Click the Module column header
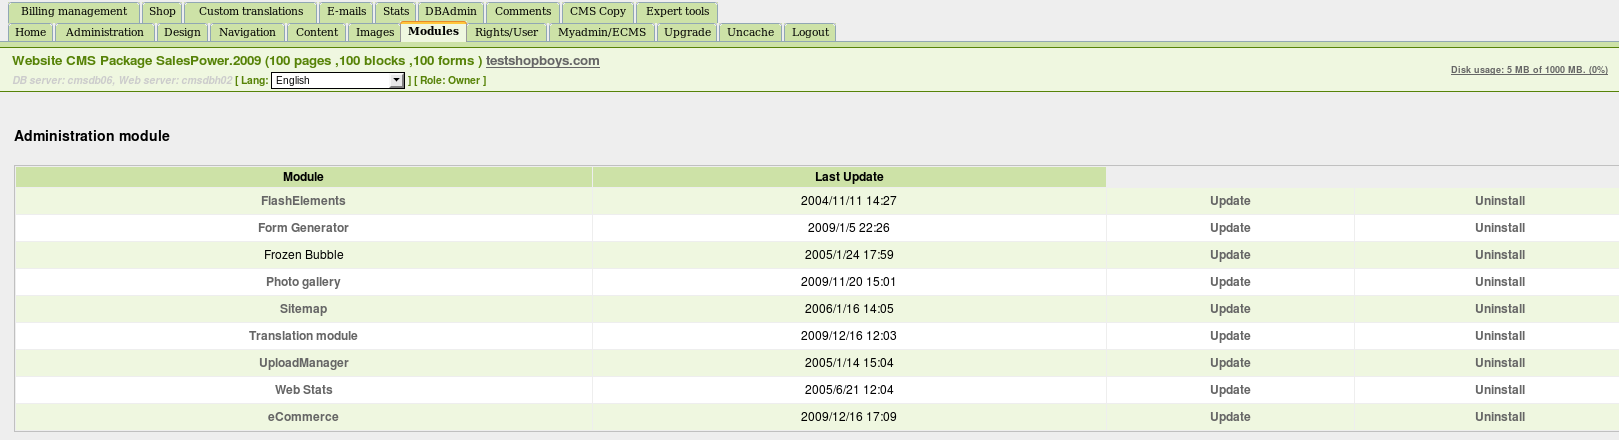The image size is (1619, 440). tap(303, 177)
